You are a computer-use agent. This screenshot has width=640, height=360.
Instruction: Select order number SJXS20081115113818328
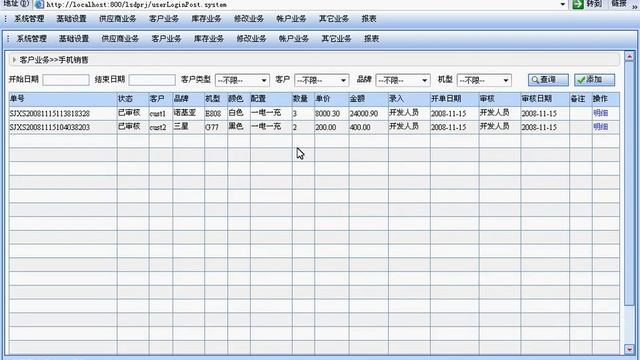49,113
